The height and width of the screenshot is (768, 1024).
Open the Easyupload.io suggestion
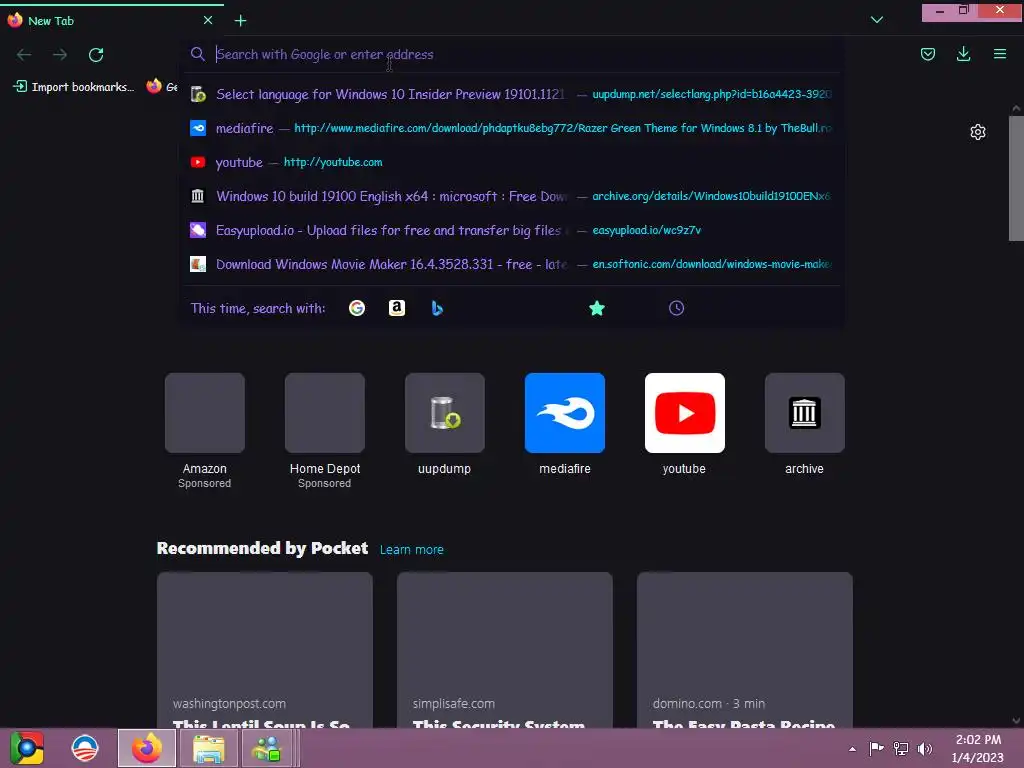tap(511, 230)
